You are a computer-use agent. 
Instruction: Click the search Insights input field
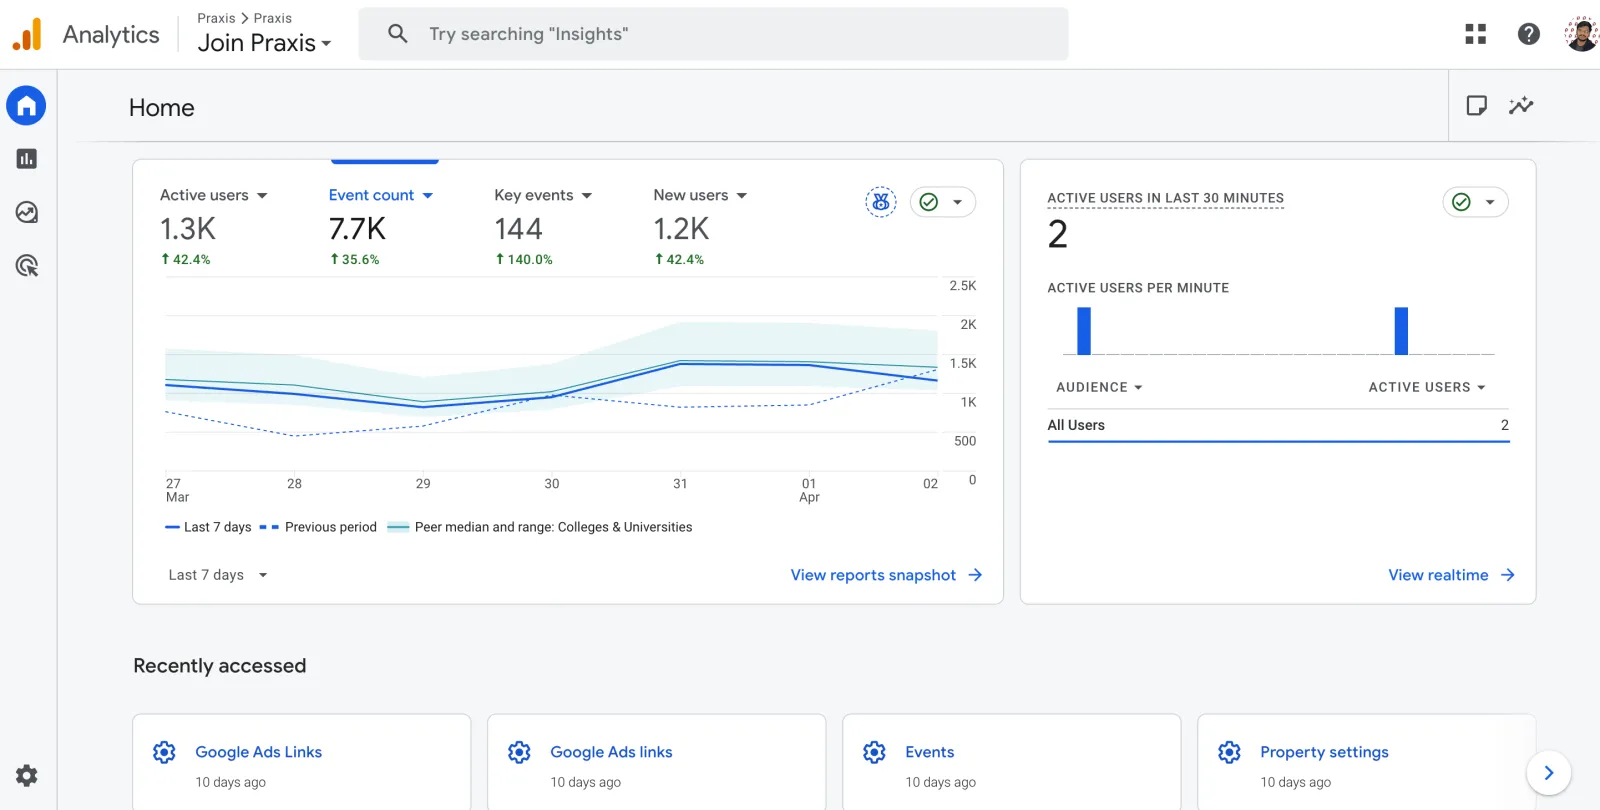pyautogui.click(x=713, y=34)
